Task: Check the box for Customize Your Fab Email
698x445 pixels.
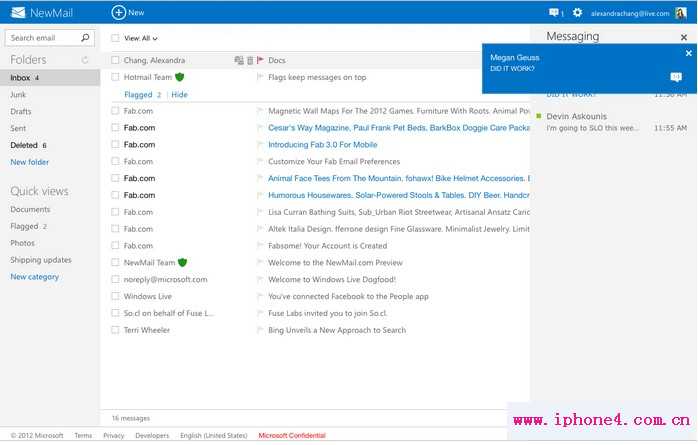Action: point(115,161)
